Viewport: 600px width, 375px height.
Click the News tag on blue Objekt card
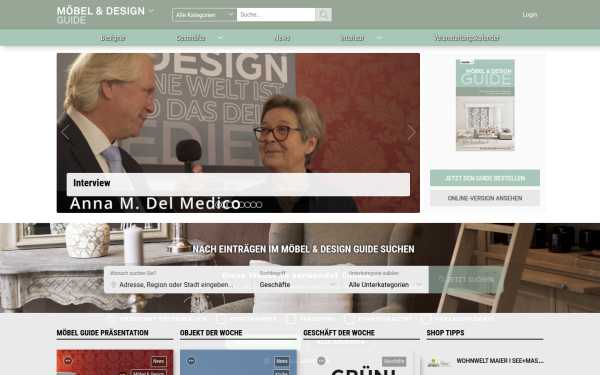282,361
